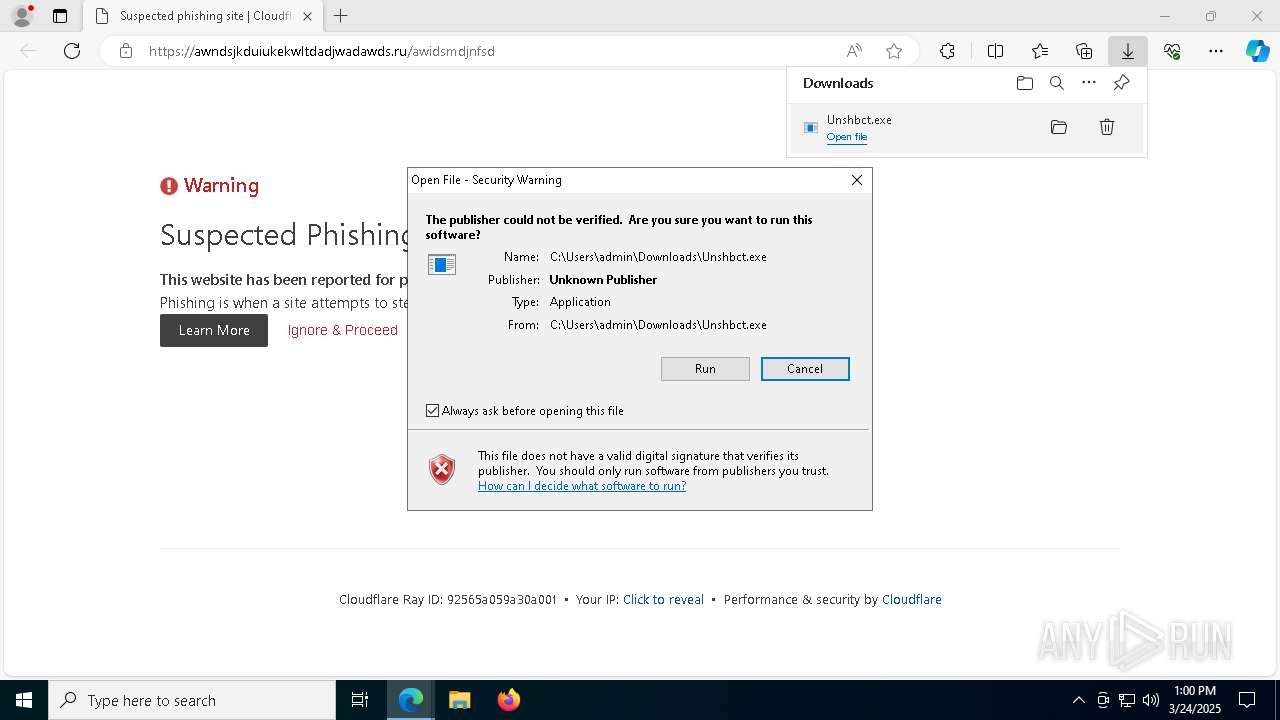
Task: Uncheck Always ask before opening this file
Action: click(x=433, y=411)
